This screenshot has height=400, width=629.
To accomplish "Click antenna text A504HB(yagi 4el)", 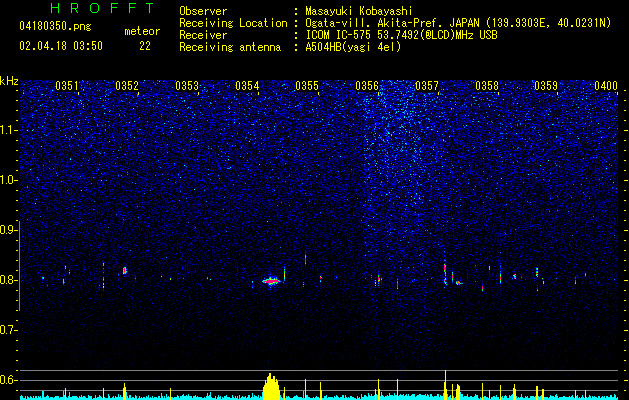I will tap(353, 47).
